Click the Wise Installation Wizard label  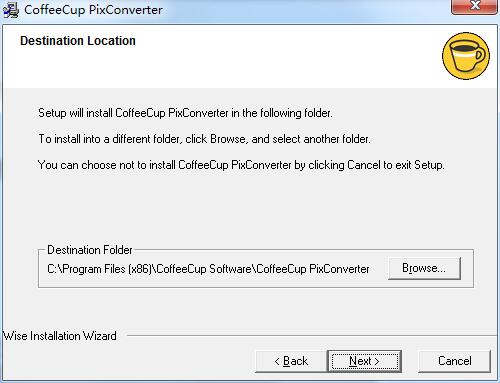60,336
